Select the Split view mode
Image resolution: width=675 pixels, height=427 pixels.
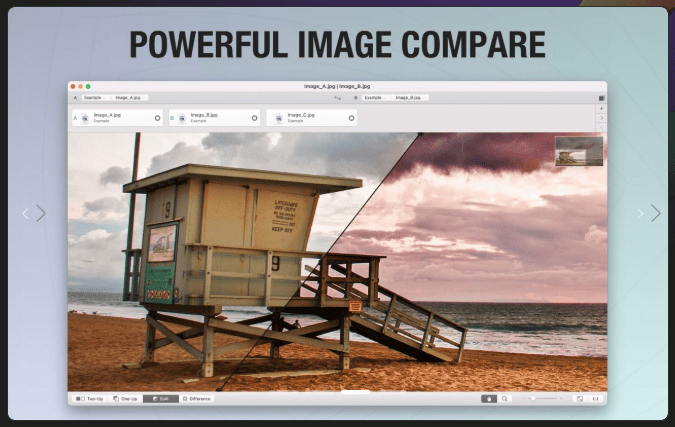pyautogui.click(x=161, y=399)
